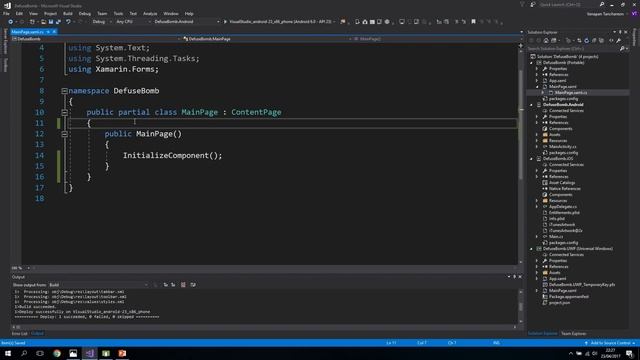Click the Navigate Backward toolbar icon
Screen dimensions: 640x360
[11, 22]
